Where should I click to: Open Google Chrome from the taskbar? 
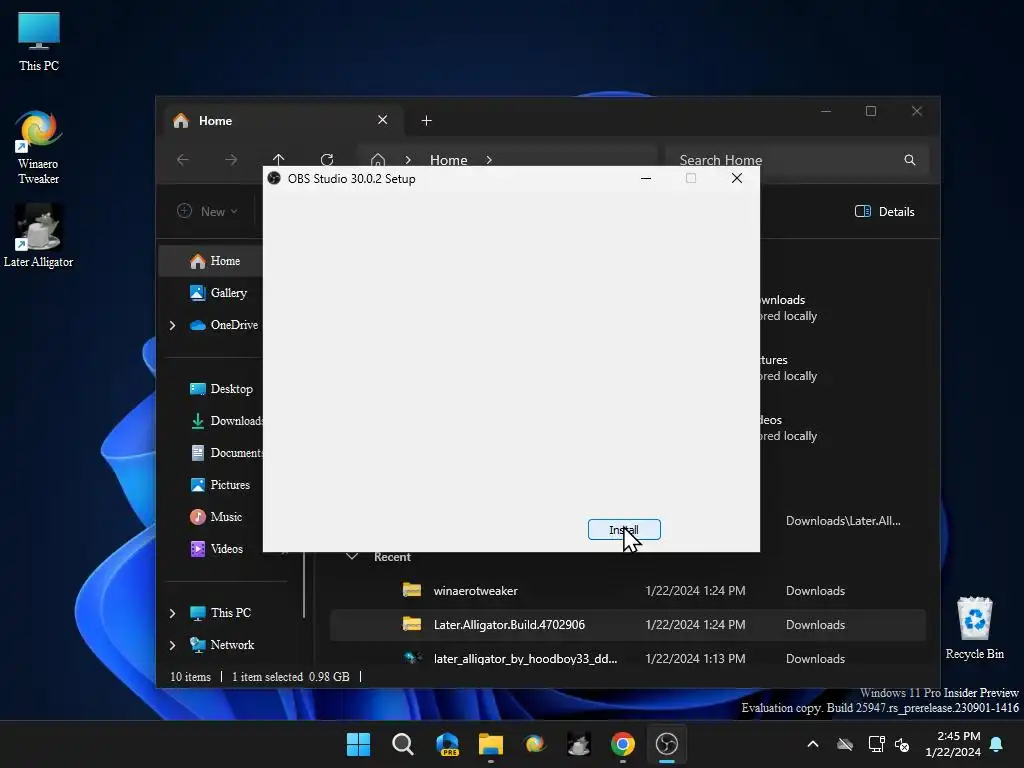pos(622,744)
